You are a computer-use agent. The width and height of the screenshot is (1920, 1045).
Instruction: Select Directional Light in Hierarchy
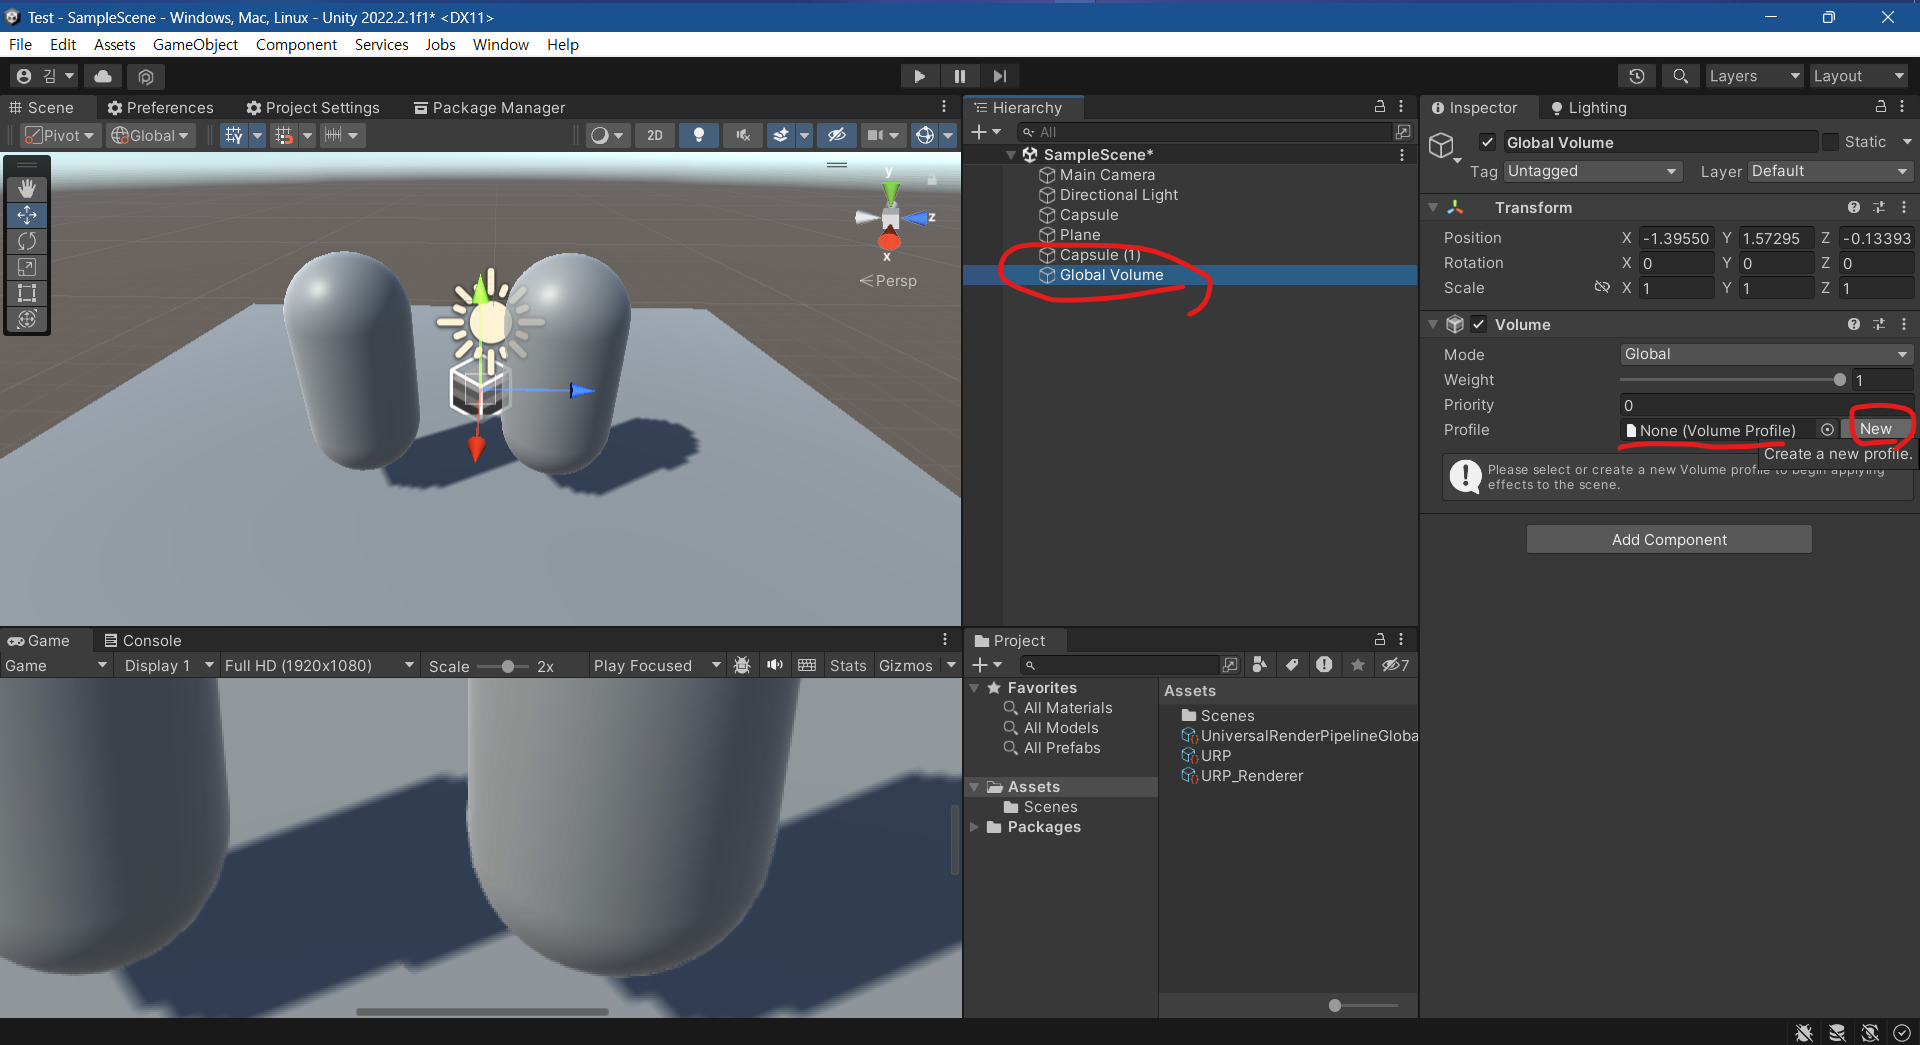point(1118,195)
